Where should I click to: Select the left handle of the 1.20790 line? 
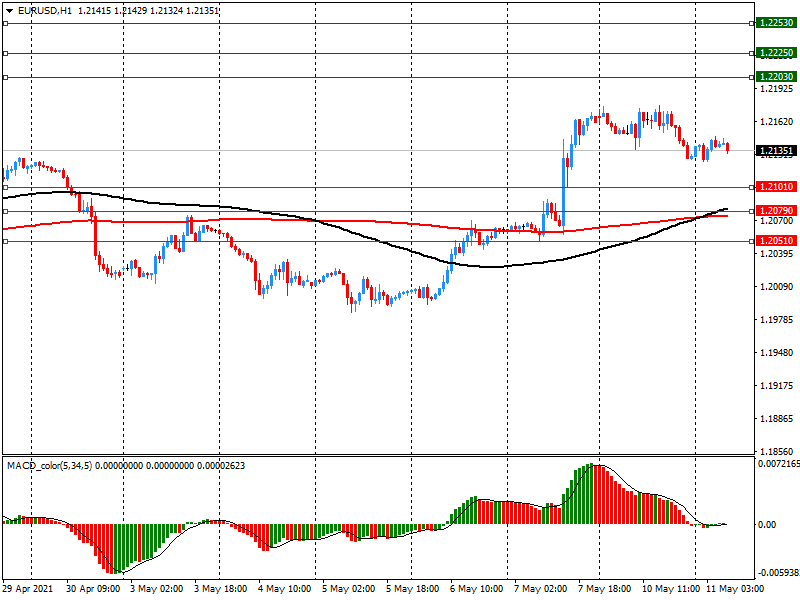[x=5, y=211]
